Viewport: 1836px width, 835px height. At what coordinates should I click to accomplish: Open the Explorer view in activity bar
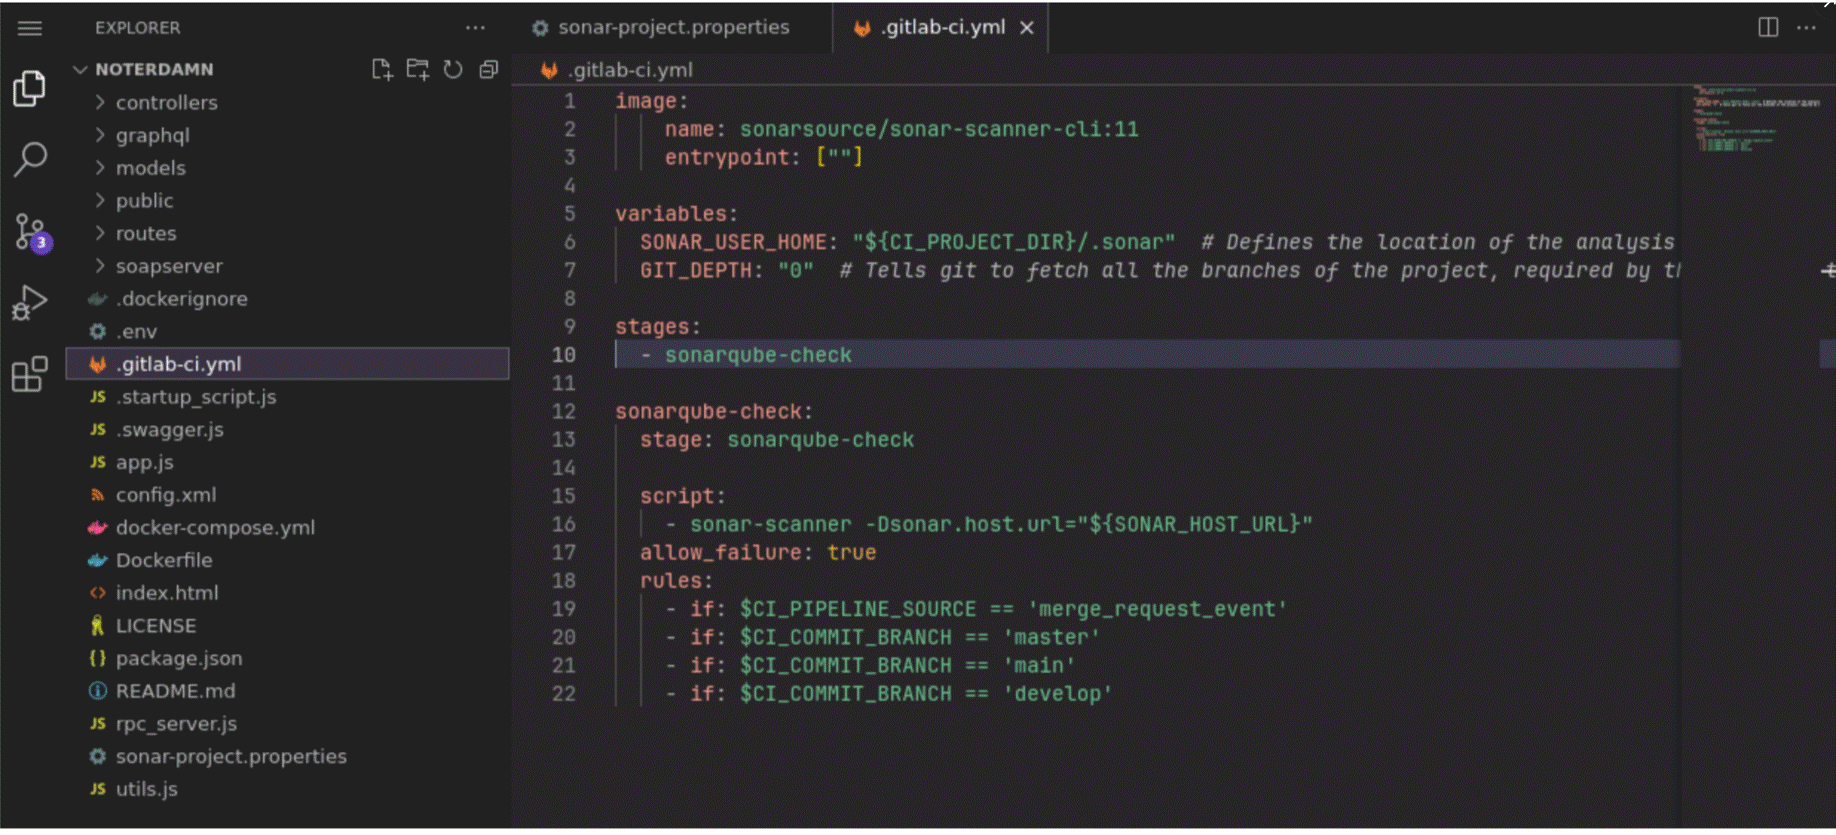30,89
